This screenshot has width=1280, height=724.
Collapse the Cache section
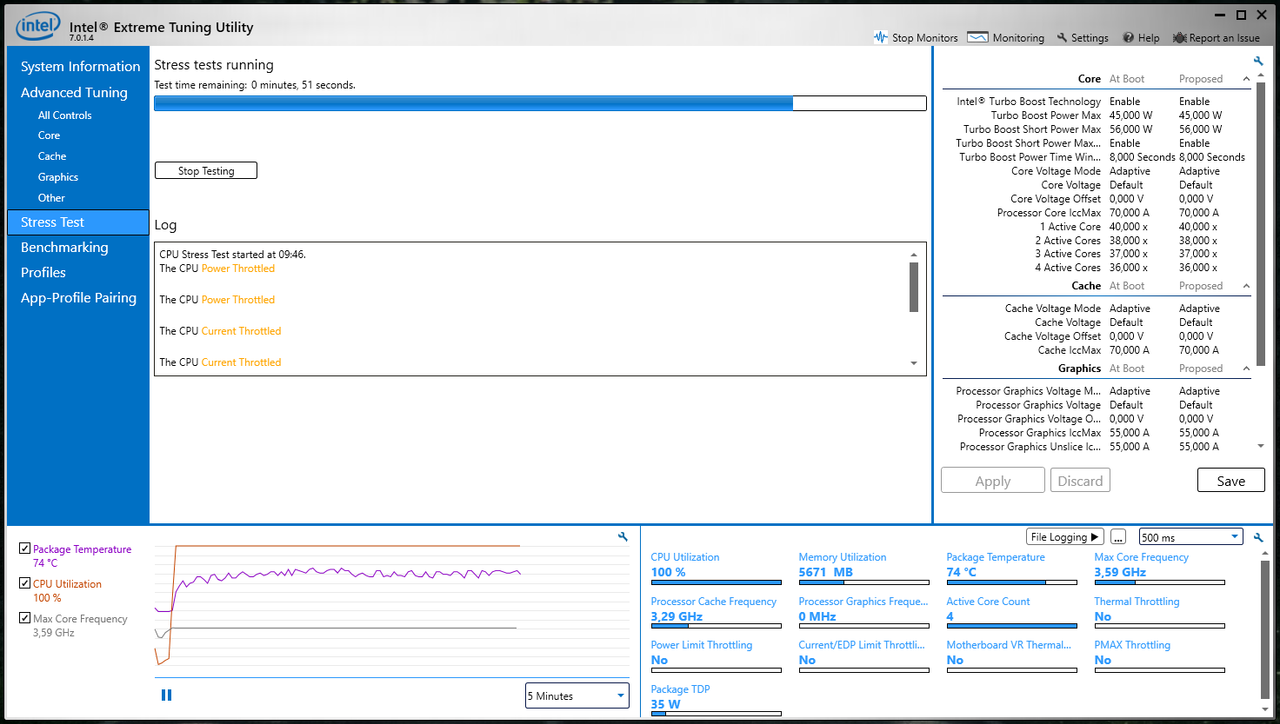(1246, 286)
